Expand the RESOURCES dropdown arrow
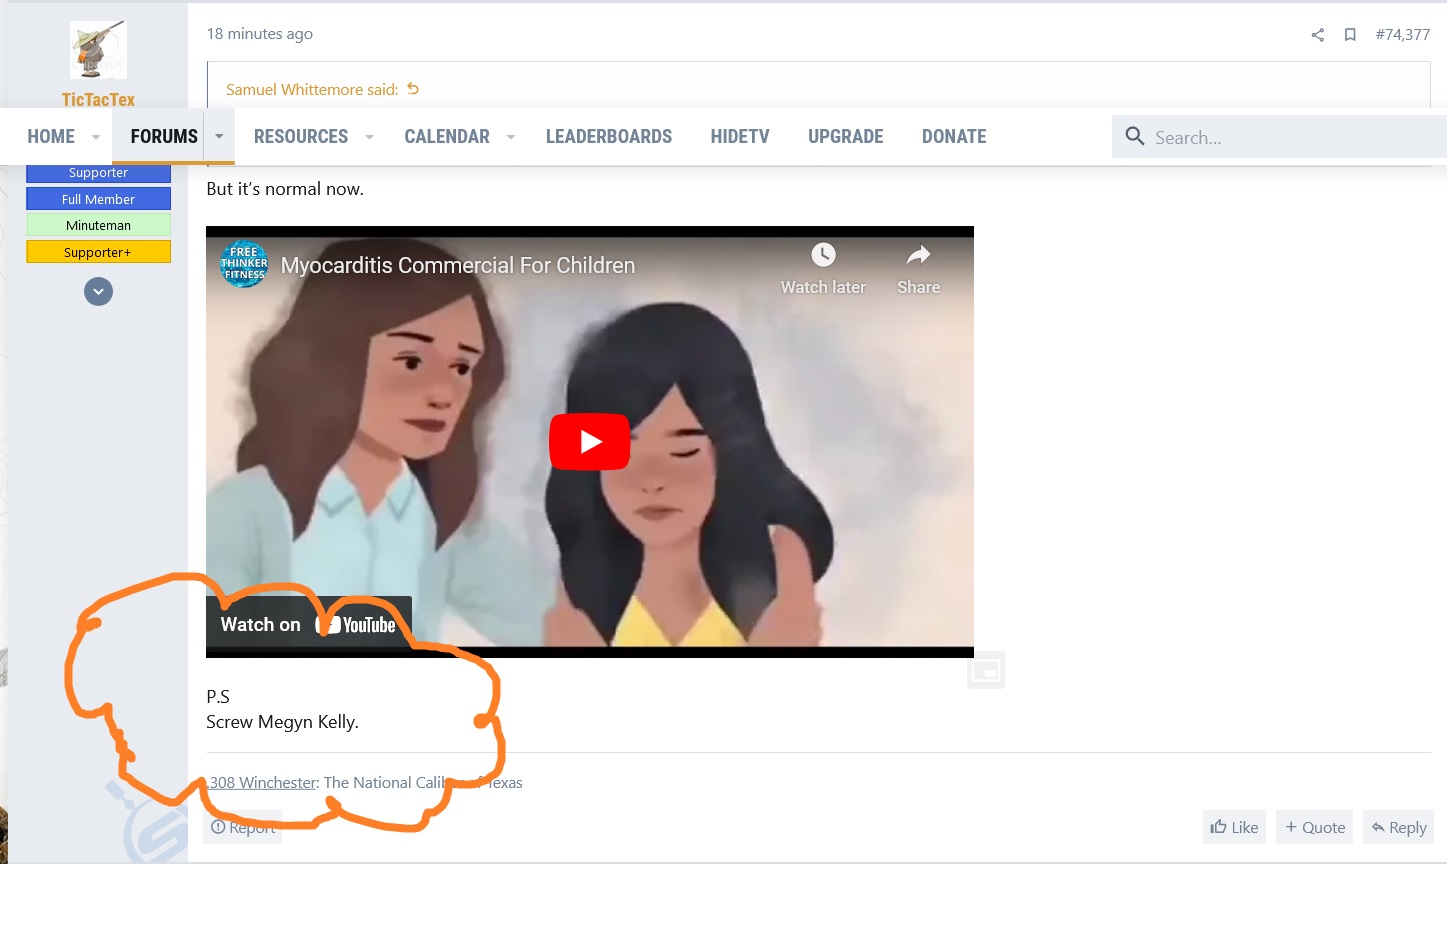The image size is (1447, 926). (369, 137)
